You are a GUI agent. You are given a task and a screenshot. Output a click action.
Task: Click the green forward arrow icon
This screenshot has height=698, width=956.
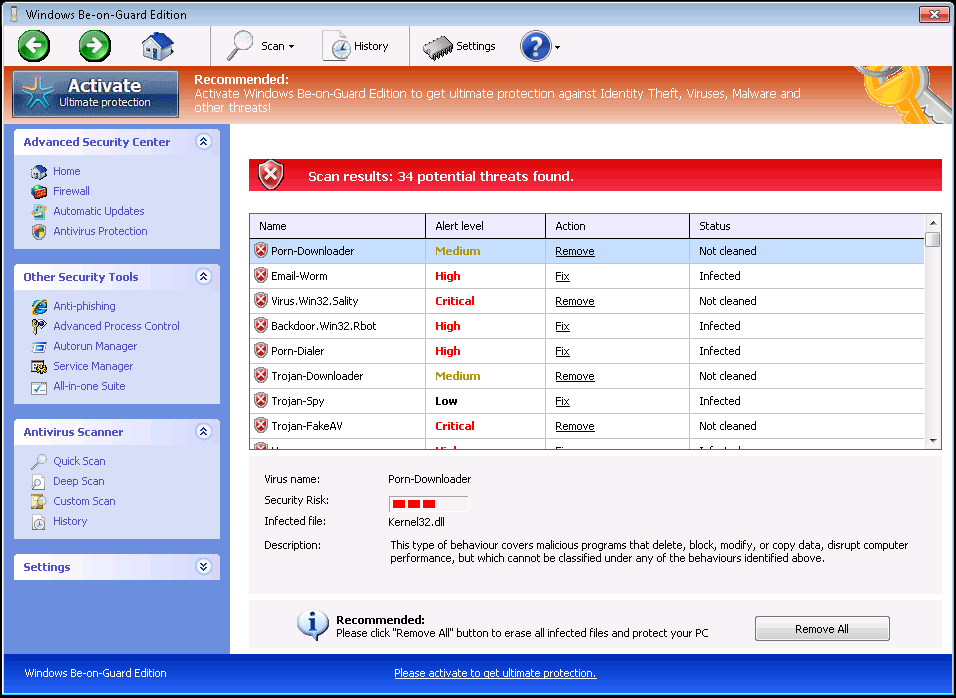coord(95,46)
